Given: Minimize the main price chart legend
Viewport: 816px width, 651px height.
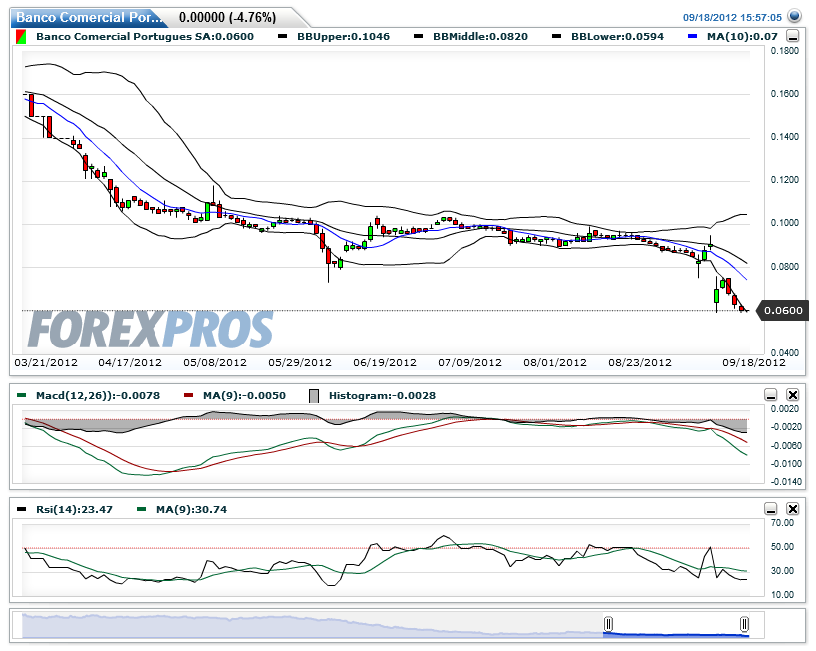Looking at the screenshot, I should pyautogui.click(x=793, y=36).
